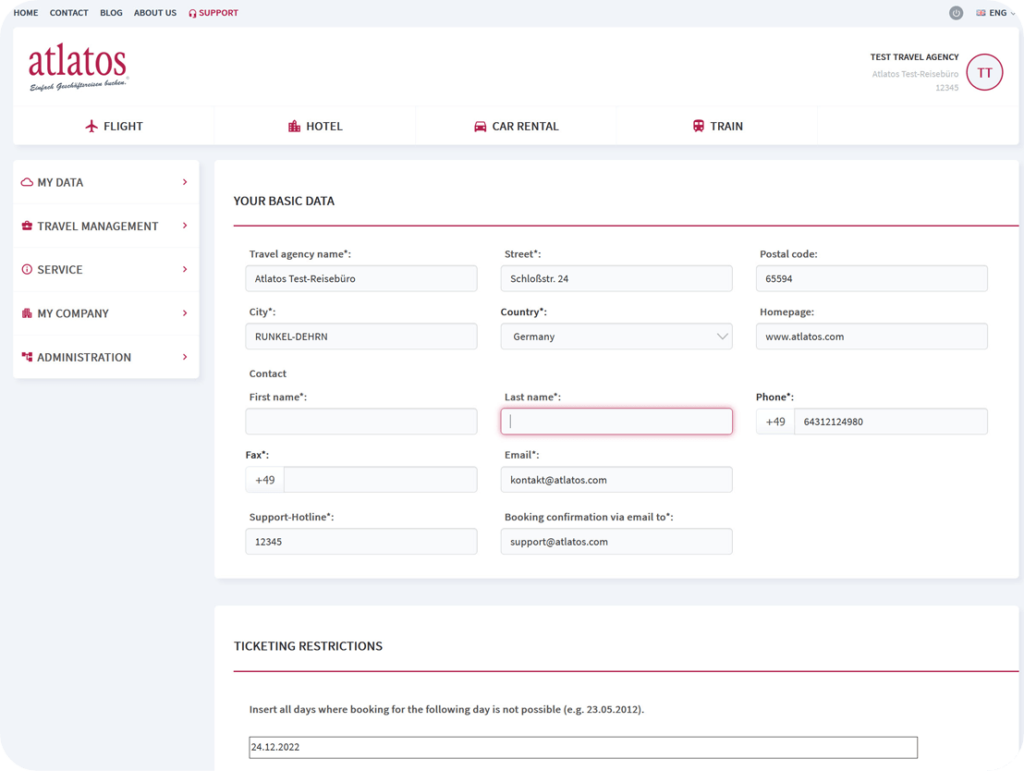The image size is (1024, 771).
Task: Click the First name input field
Action: pos(361,422)
